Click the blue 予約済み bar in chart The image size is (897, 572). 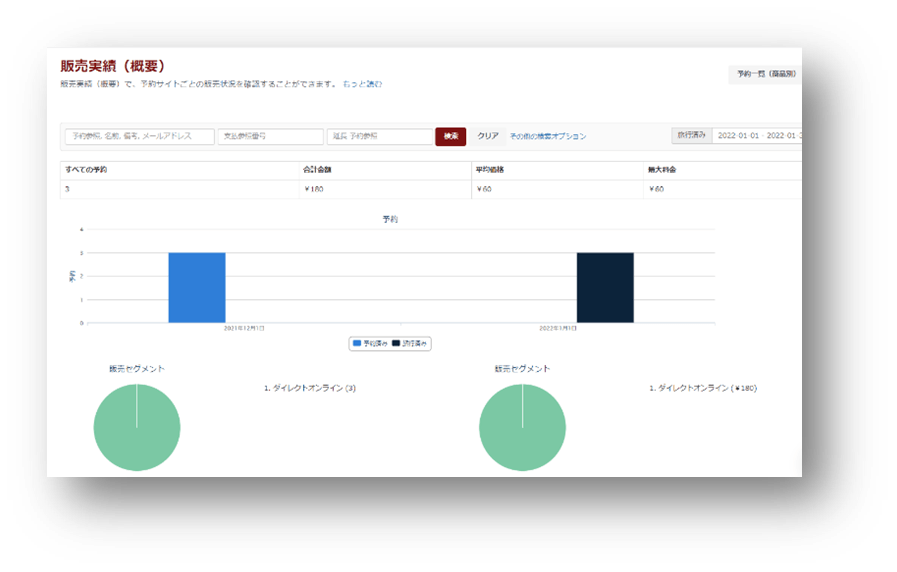click(x=197, y=288)
